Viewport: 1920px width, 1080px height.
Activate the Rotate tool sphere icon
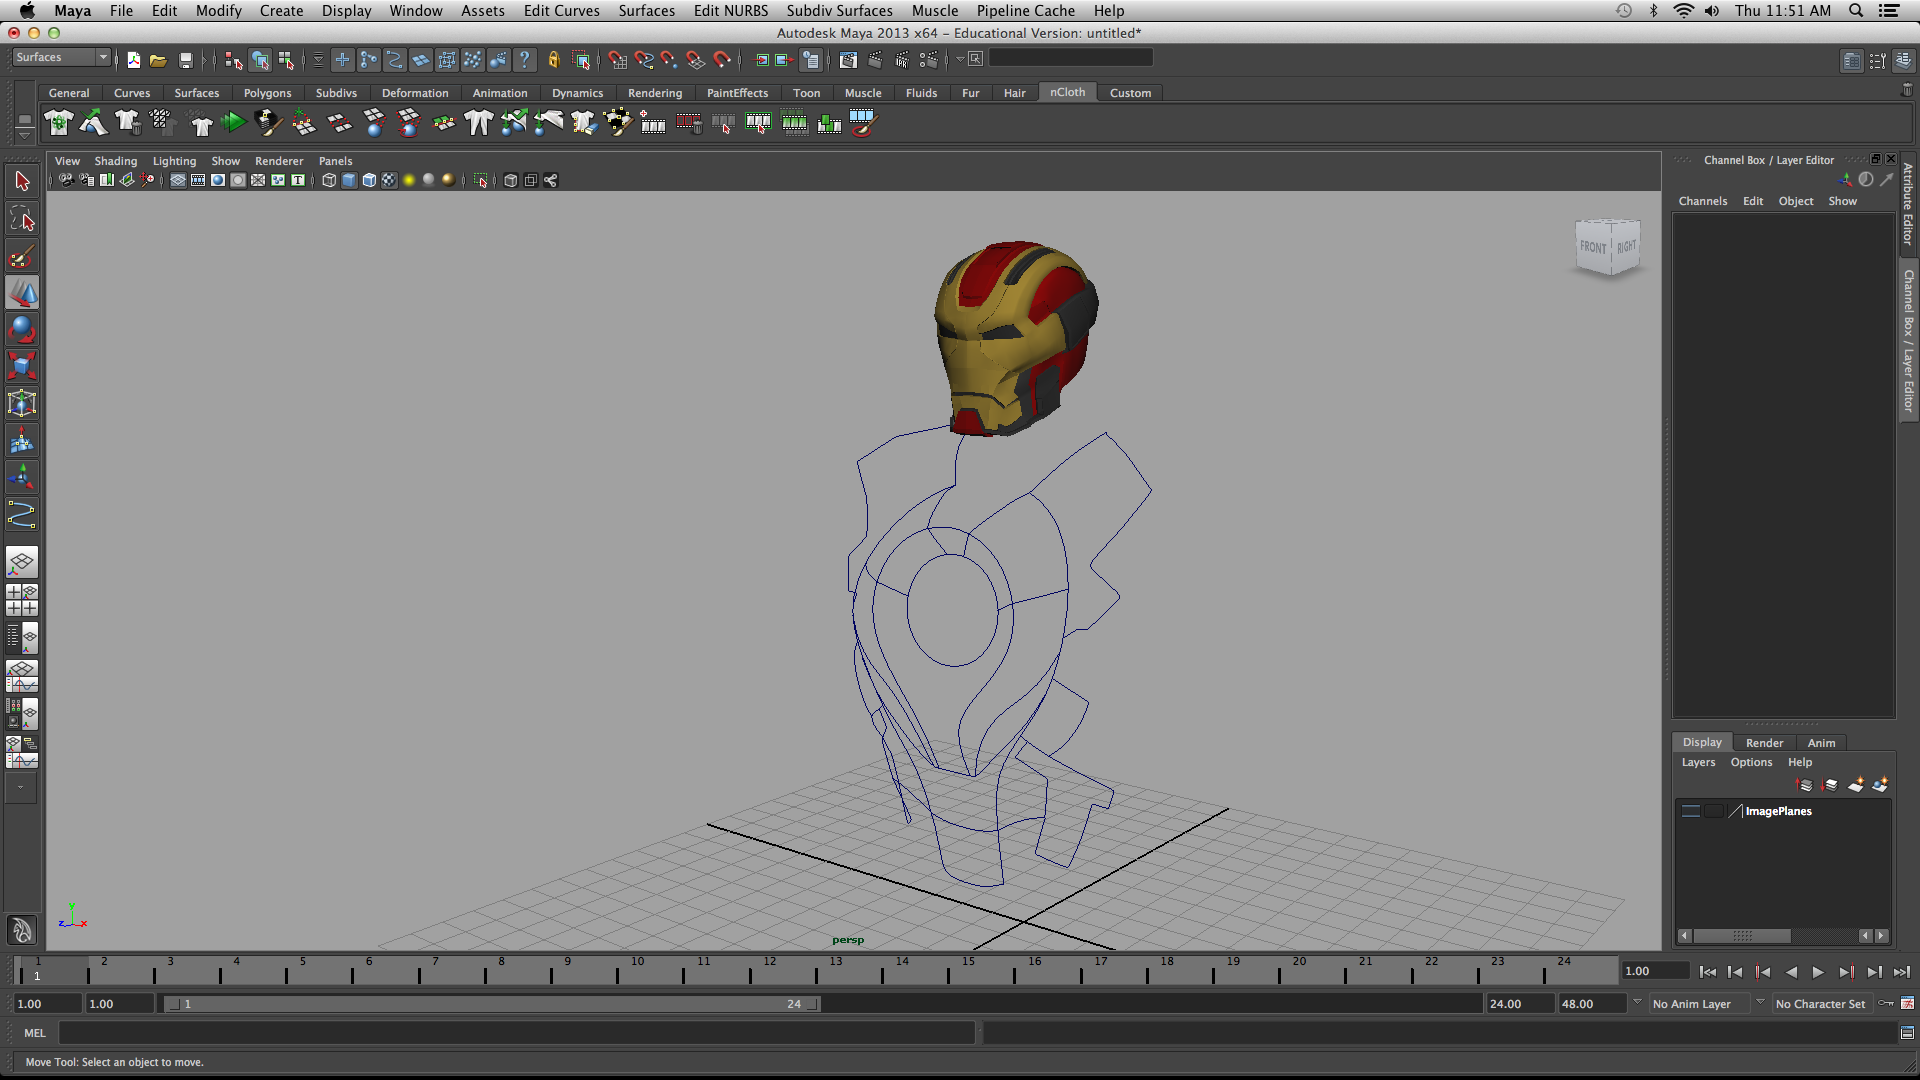(x=22, y=329)
